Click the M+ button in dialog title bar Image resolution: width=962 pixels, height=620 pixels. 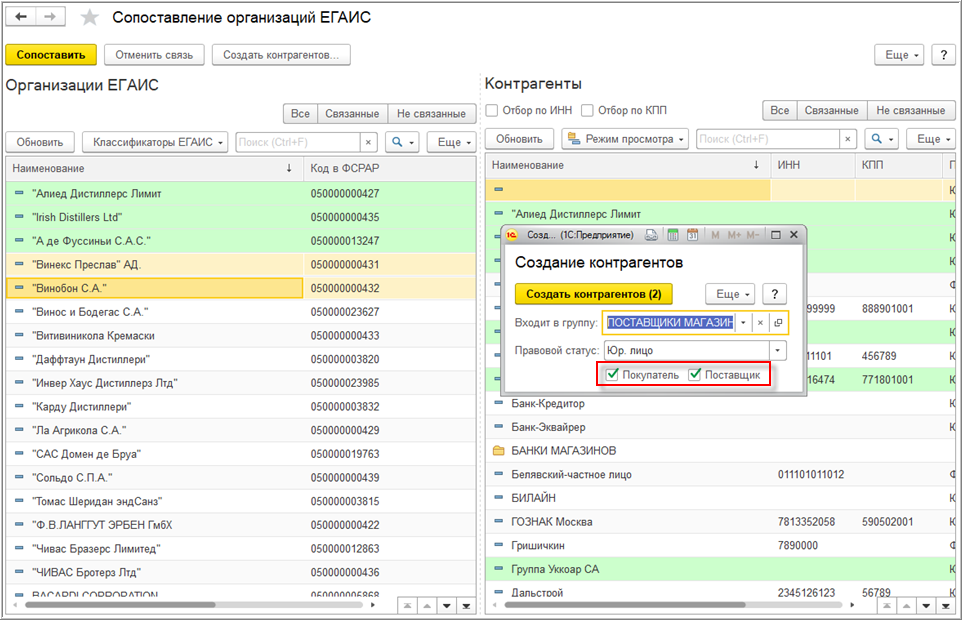click(x=734, y=235)
